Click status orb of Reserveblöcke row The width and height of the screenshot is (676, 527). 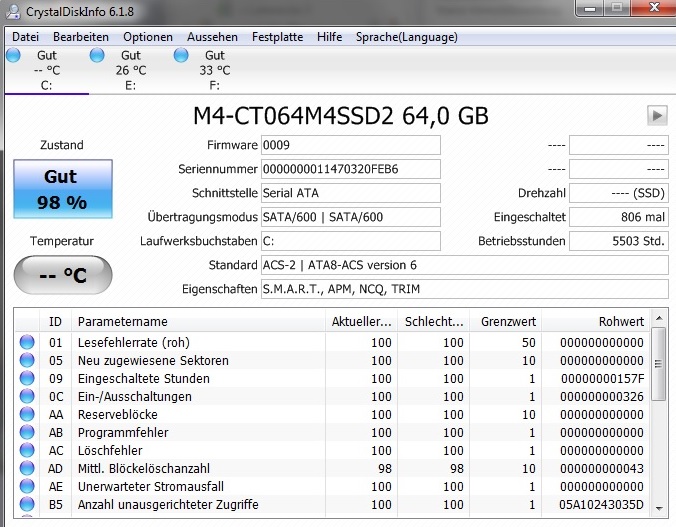(x=27, y=414)
